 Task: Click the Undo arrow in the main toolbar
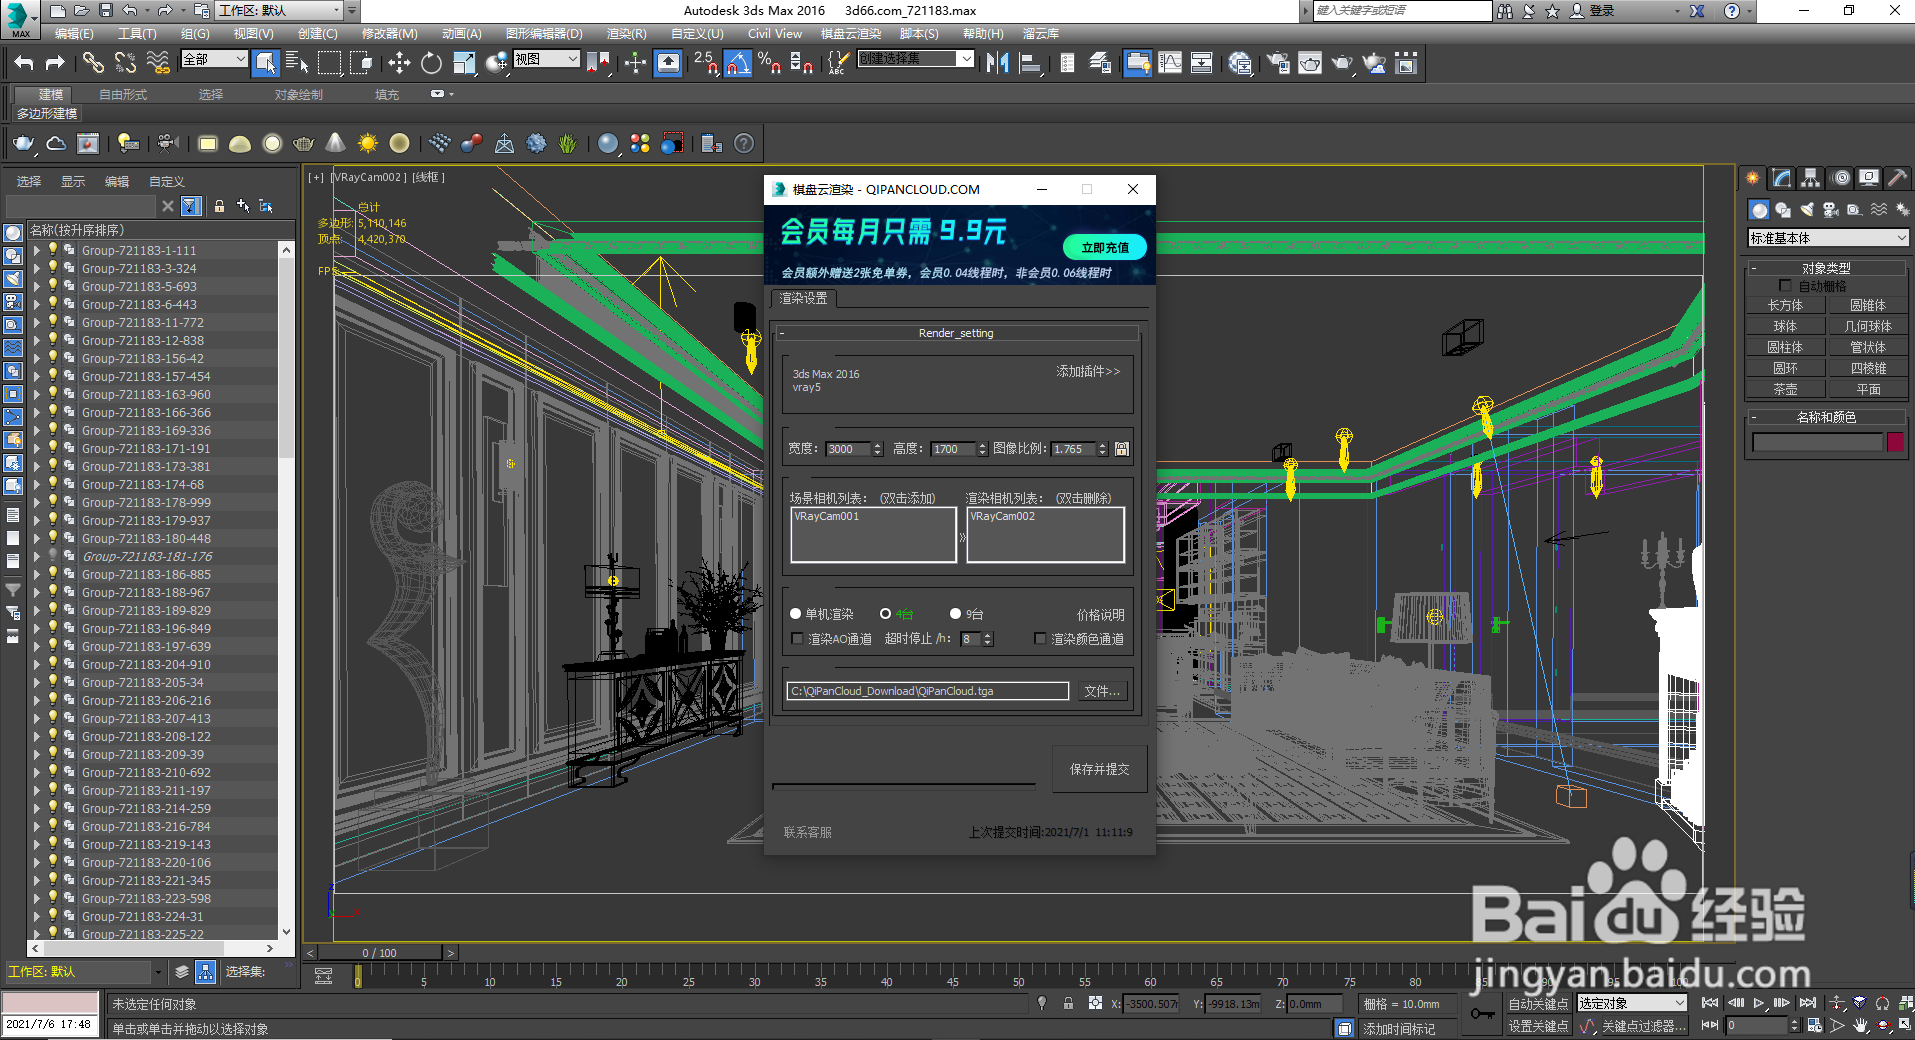point(23,63)
